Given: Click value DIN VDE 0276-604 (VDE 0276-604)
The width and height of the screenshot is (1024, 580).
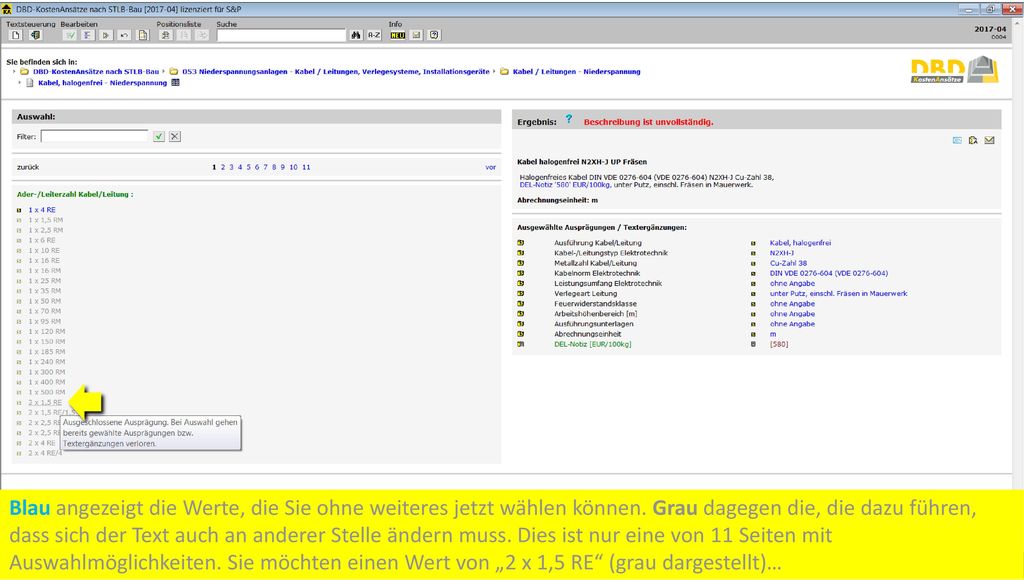Looking at the screenshot, I should tap(829, 274).
